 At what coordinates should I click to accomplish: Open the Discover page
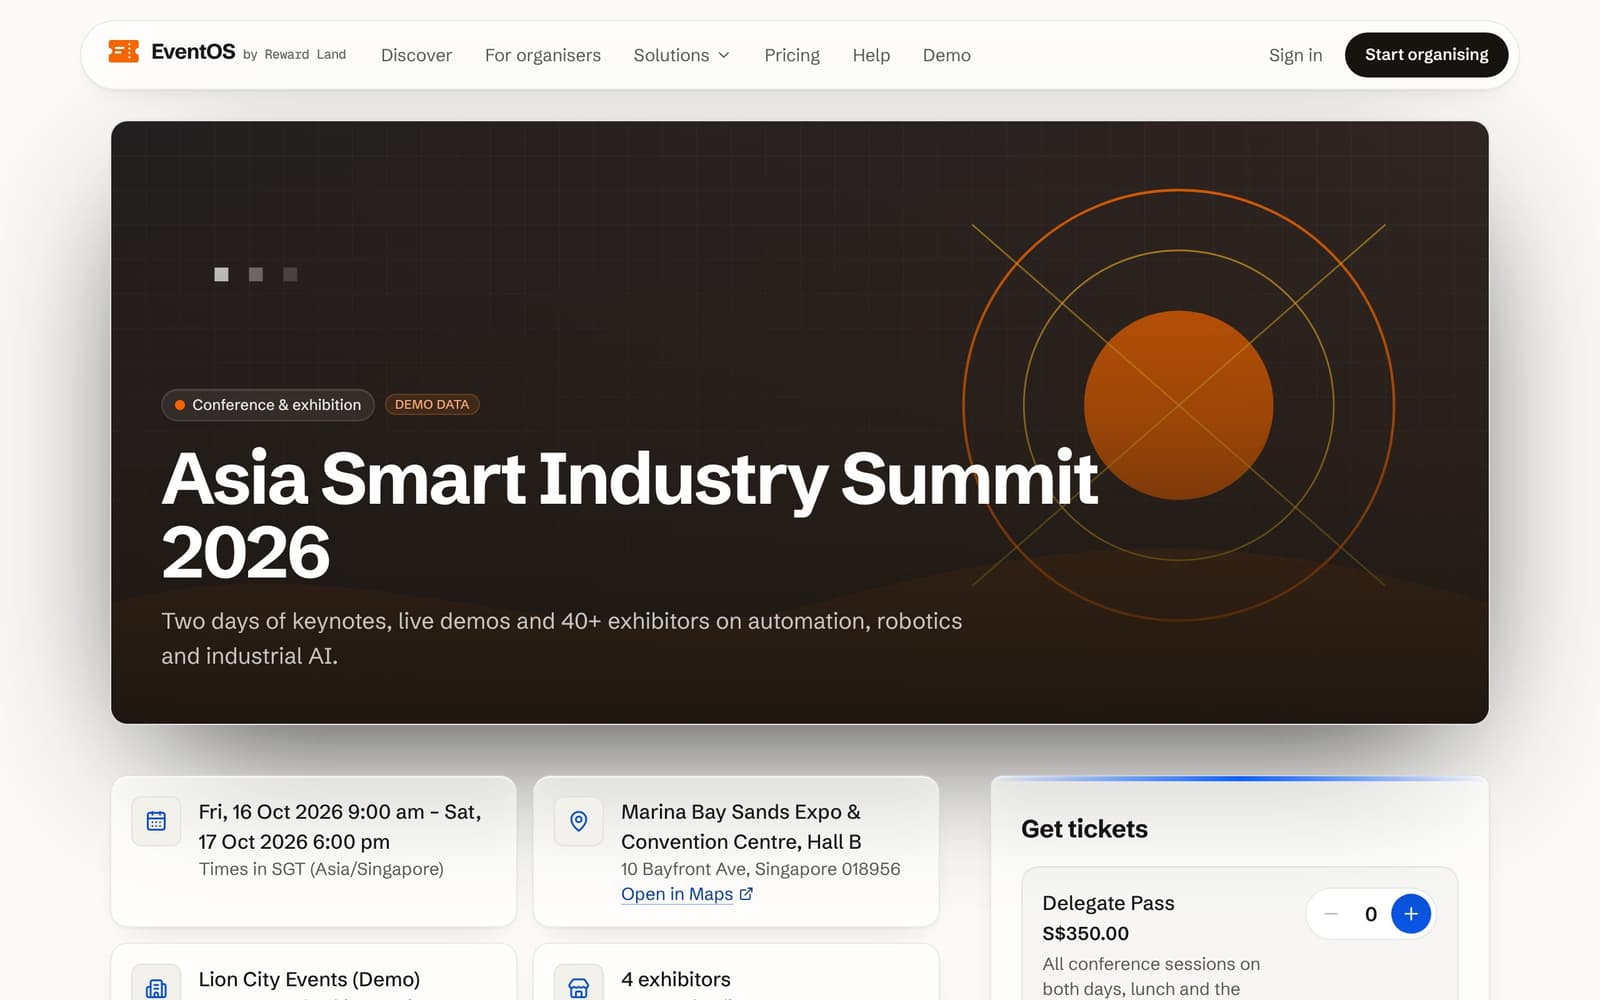[x=416, y=55]
